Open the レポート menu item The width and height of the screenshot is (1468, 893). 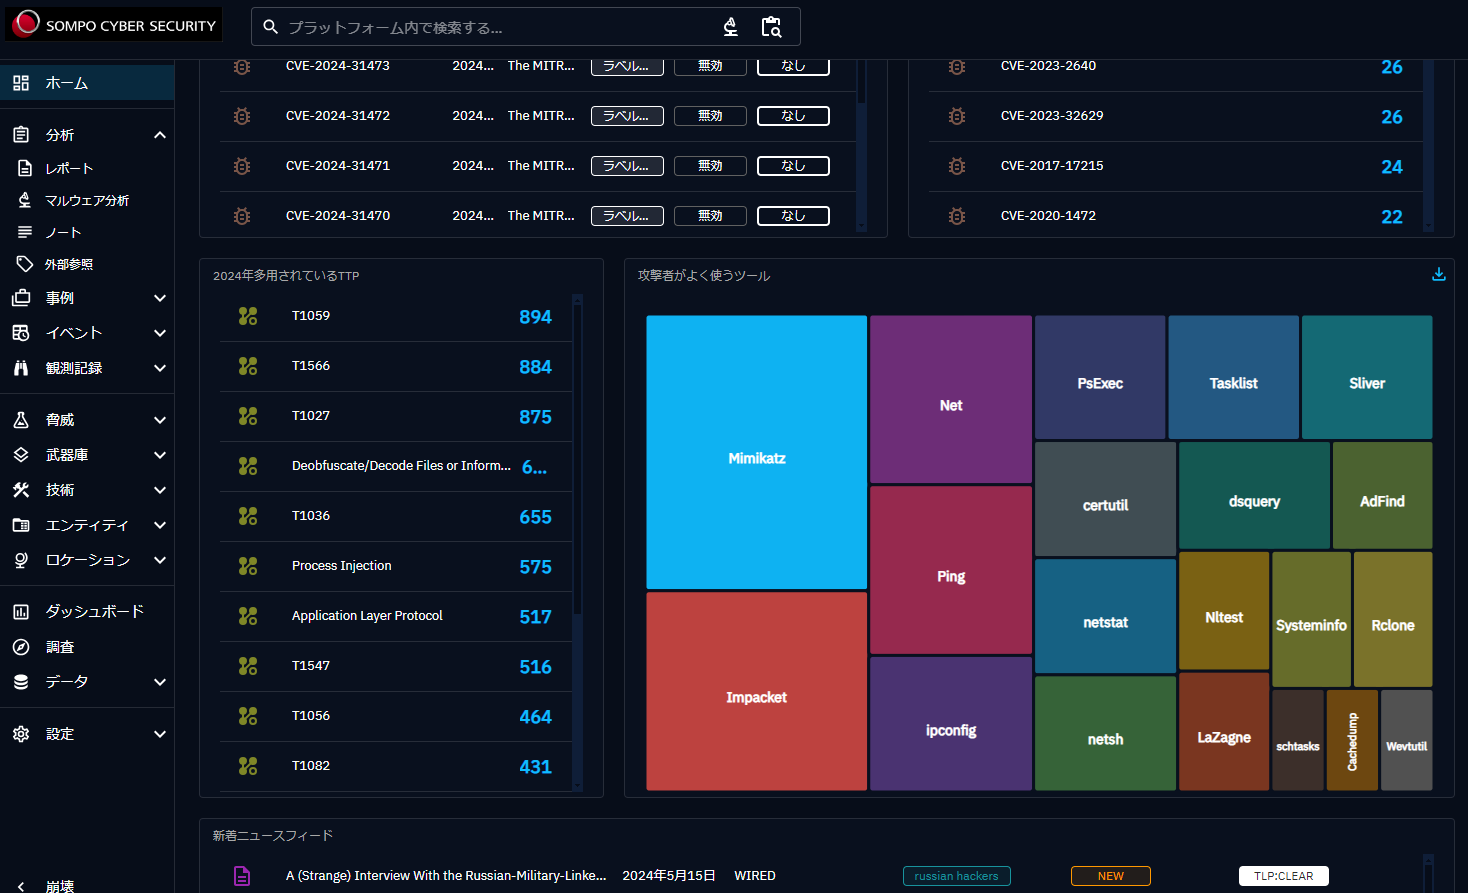coord(87,168)
